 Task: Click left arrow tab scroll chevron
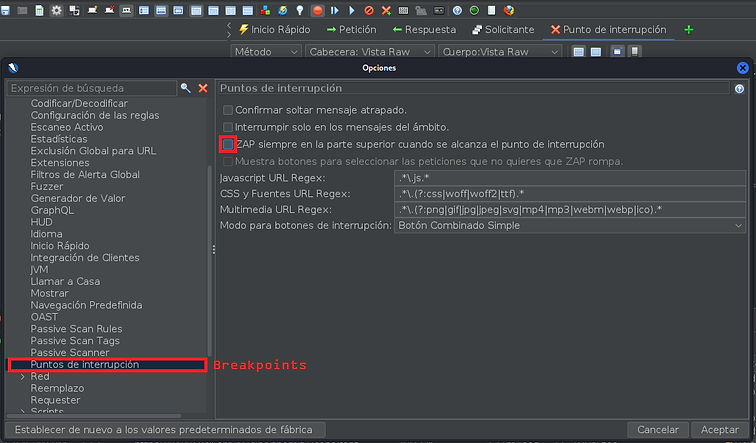point(229,25)
